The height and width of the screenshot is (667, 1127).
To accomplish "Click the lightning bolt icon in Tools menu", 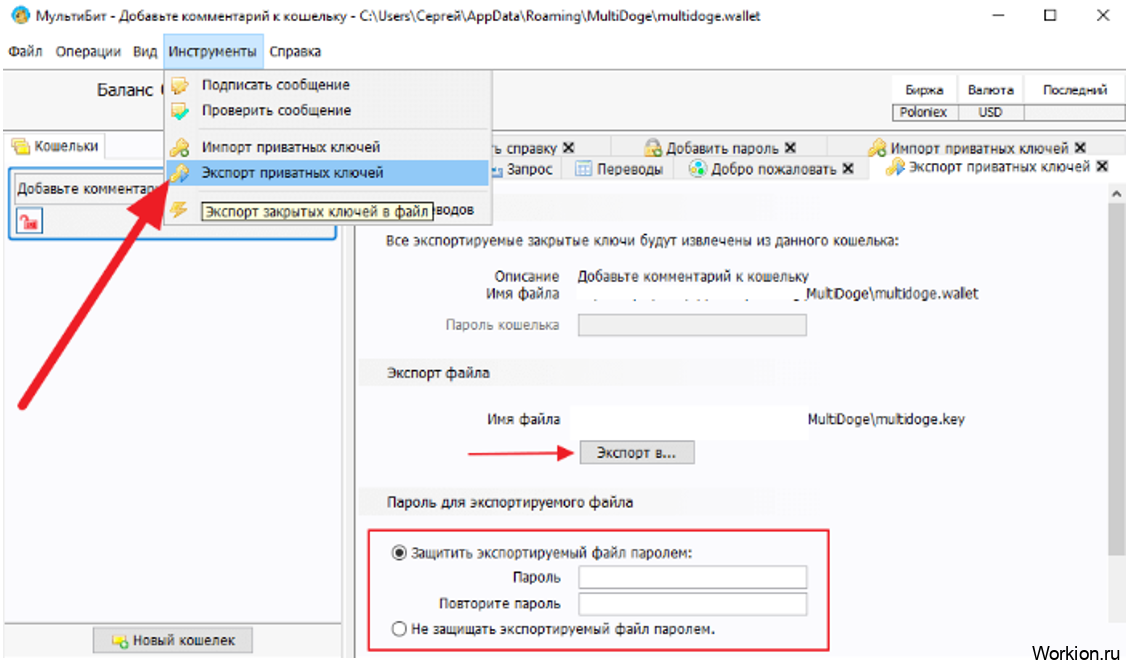I will [x=180, y=210].
